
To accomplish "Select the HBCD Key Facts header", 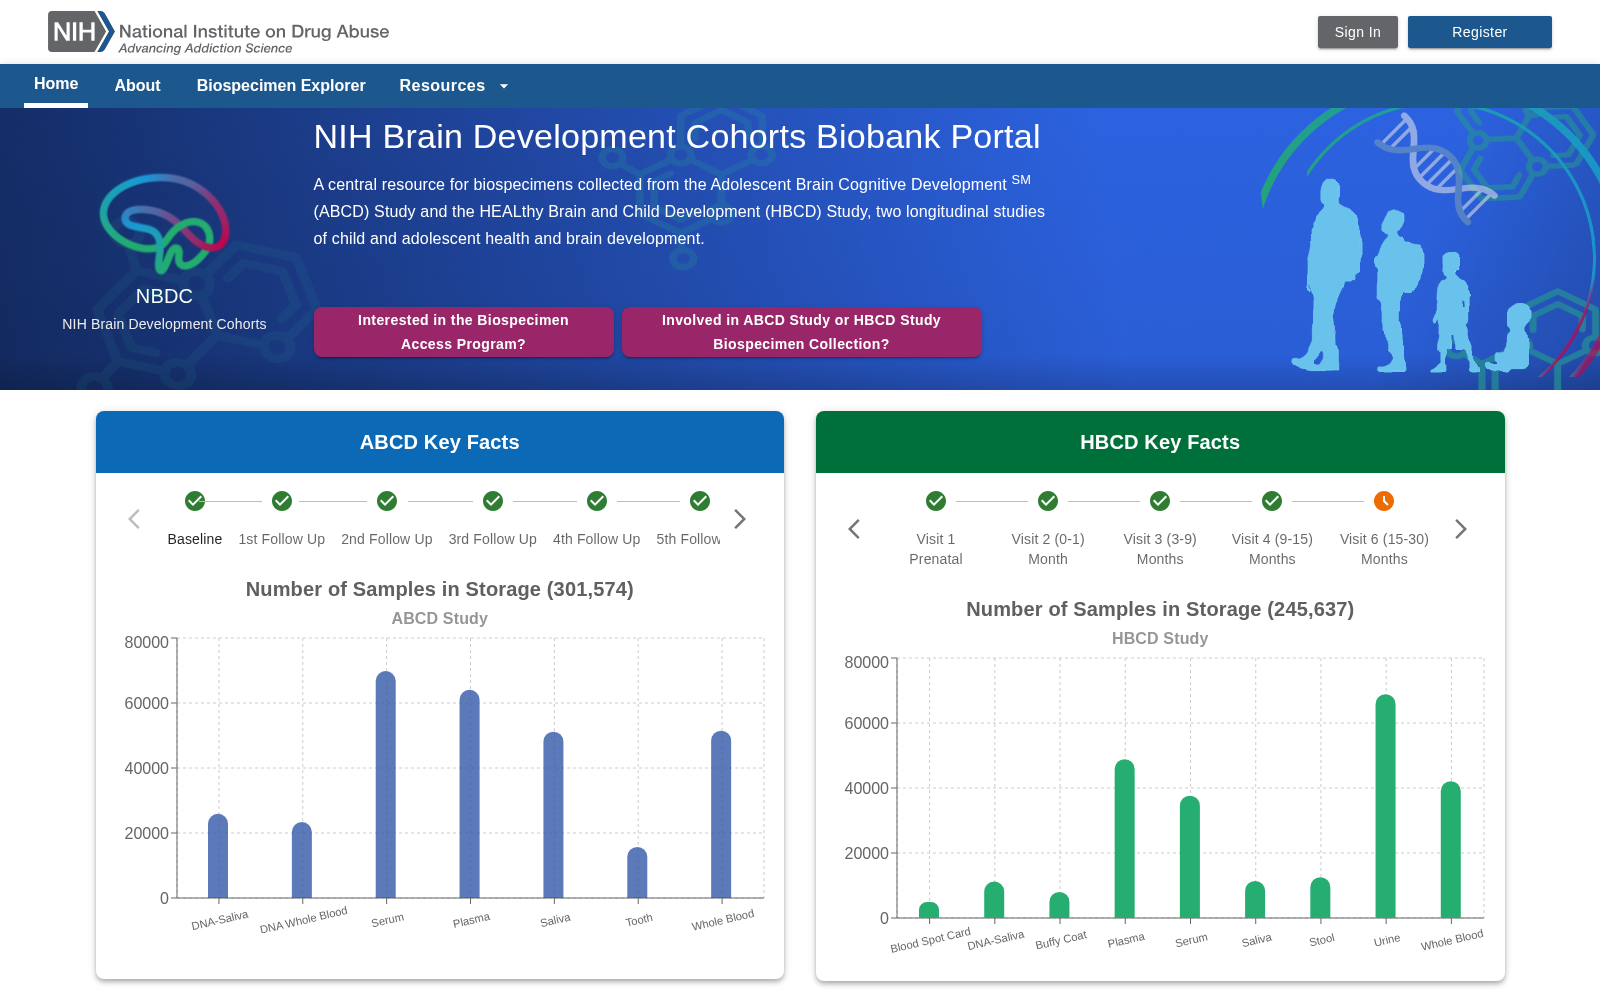I will click(1160, 442).
